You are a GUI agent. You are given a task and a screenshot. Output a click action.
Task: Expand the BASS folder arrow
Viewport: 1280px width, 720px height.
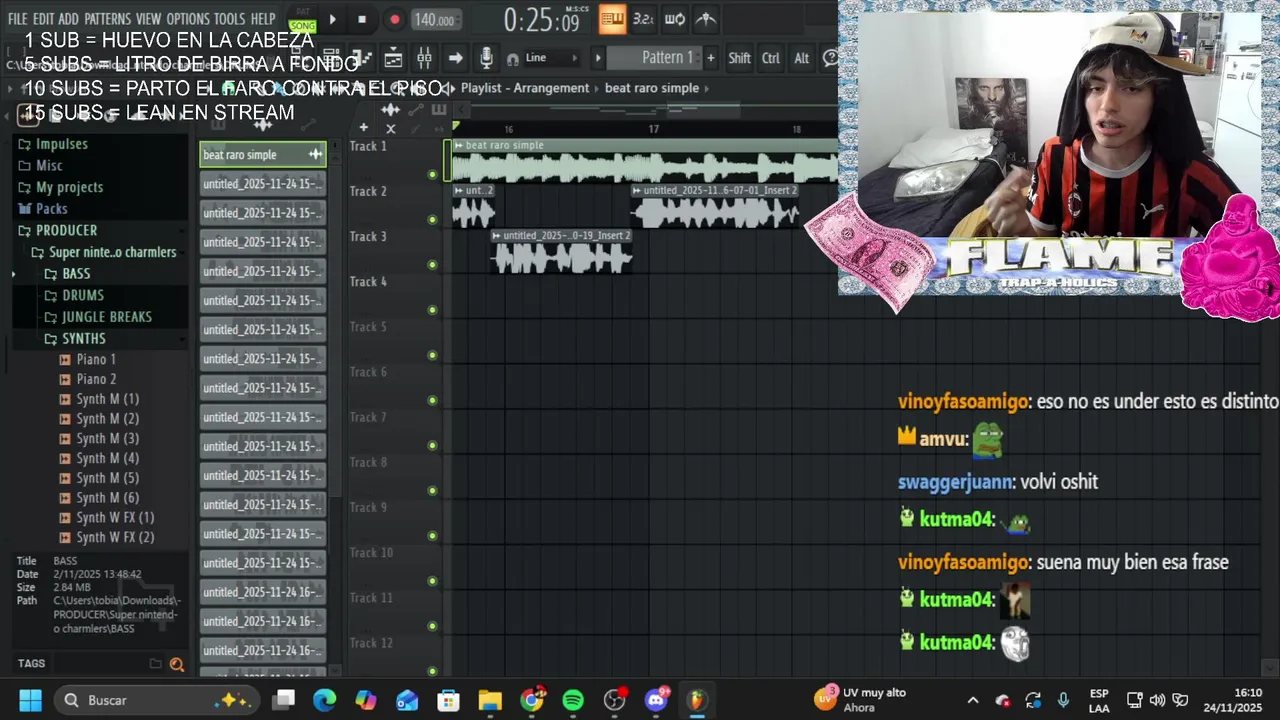click(14, 274)
